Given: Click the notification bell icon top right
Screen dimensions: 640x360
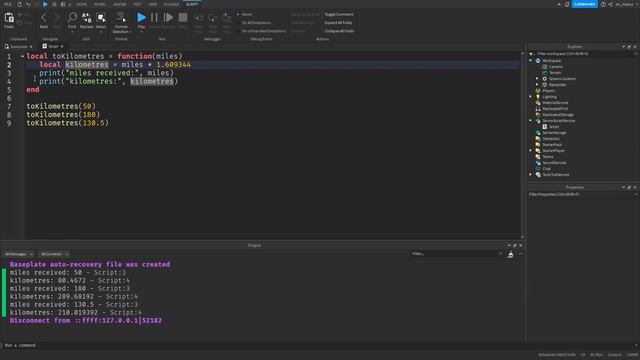Looking at the screenshot, I should click(x=567, y=4).
